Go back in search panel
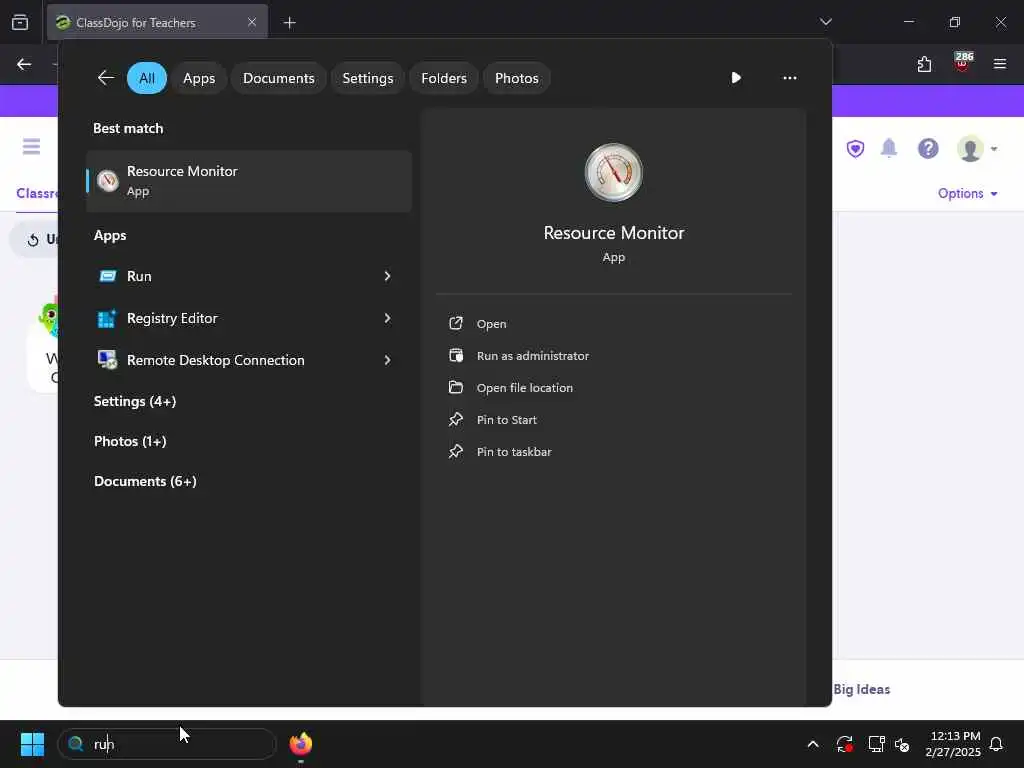 [x=106, y=78]
